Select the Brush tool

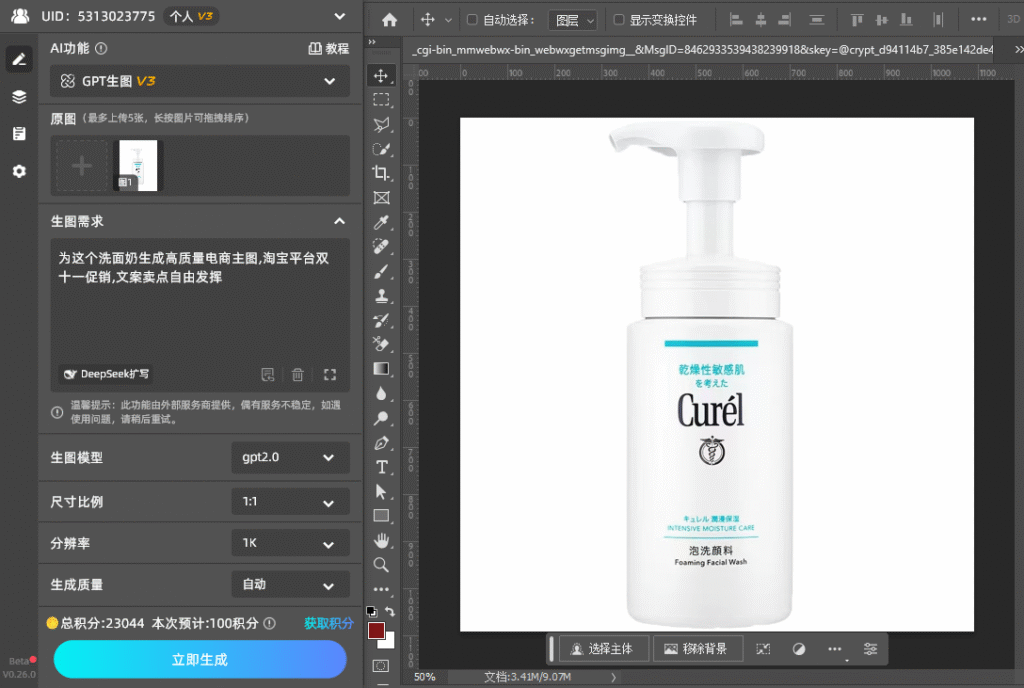[381, 271]
